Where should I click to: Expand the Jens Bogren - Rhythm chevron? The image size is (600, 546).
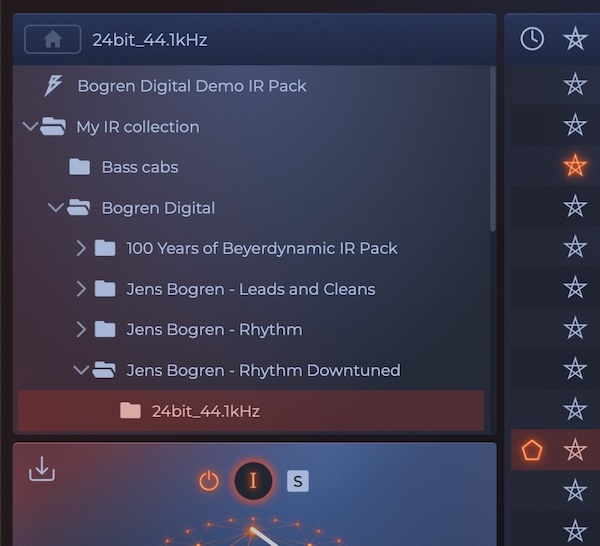(81, 329)
